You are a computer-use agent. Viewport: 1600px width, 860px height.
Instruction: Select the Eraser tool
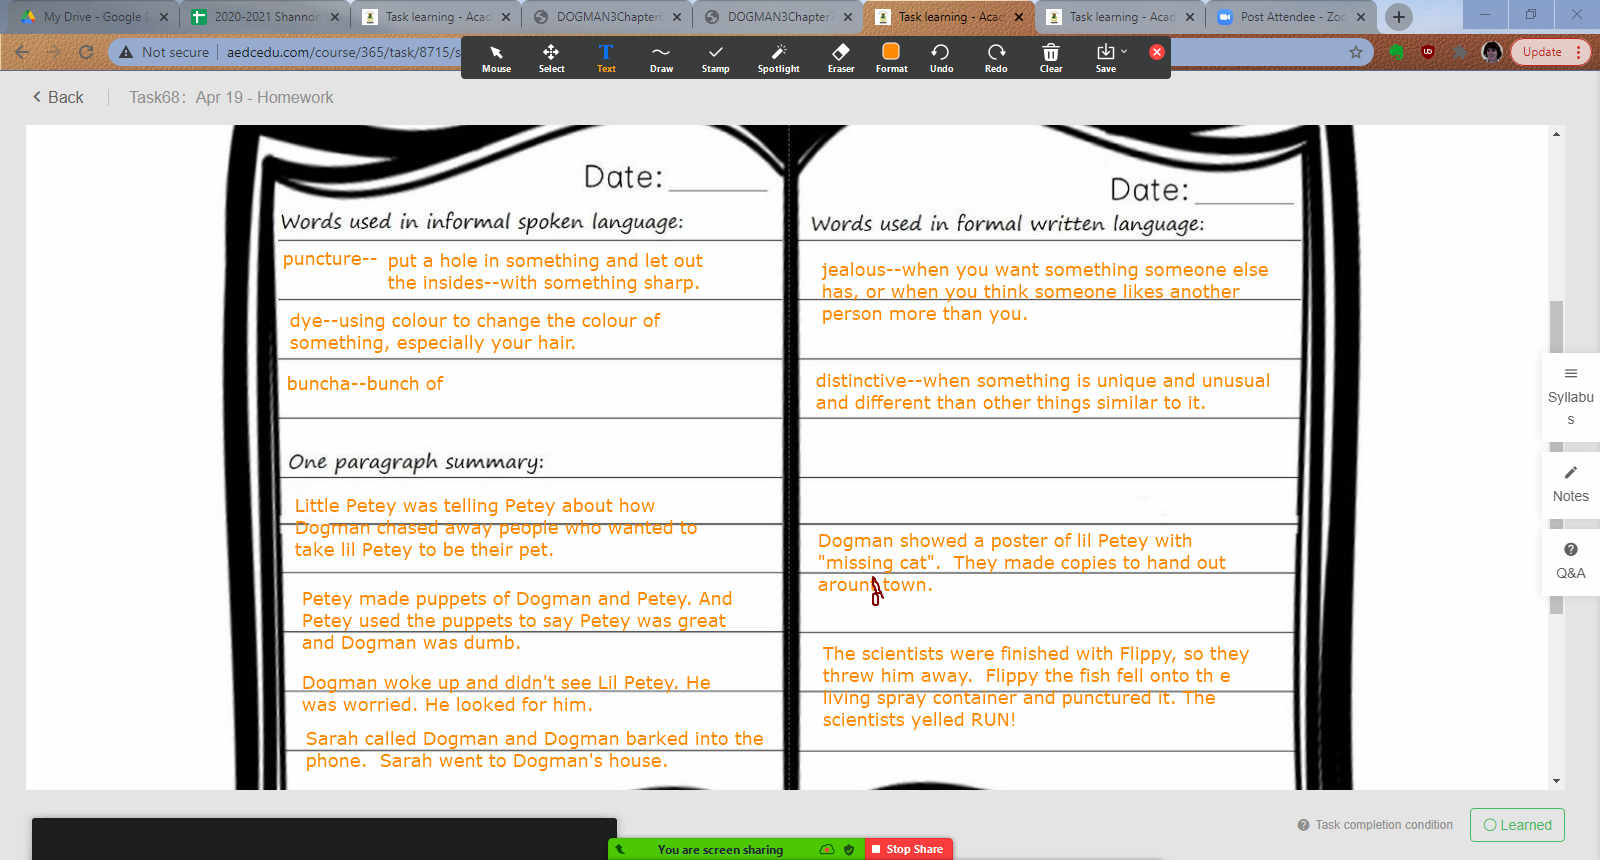[841, 59]
